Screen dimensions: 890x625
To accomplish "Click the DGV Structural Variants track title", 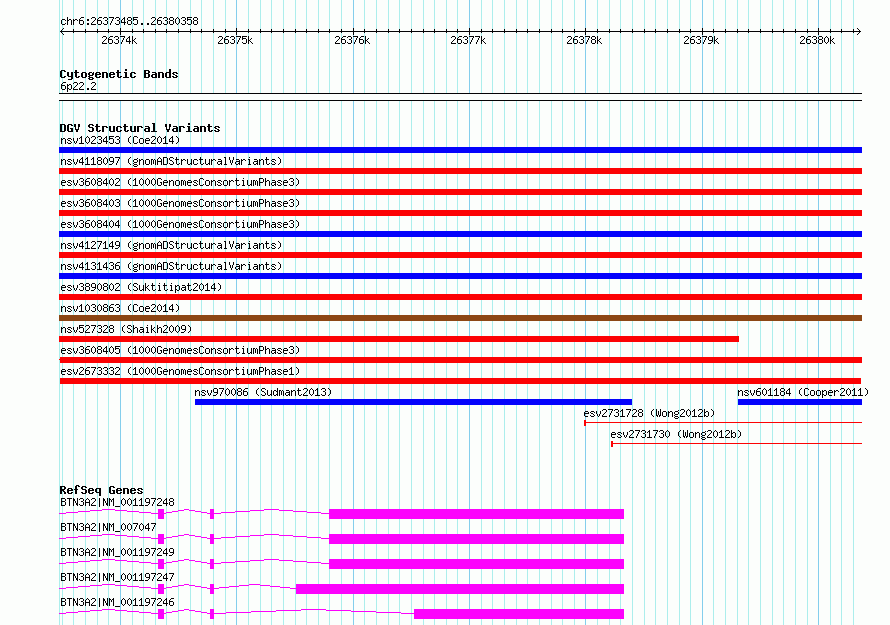I will [x=140, y=128].
